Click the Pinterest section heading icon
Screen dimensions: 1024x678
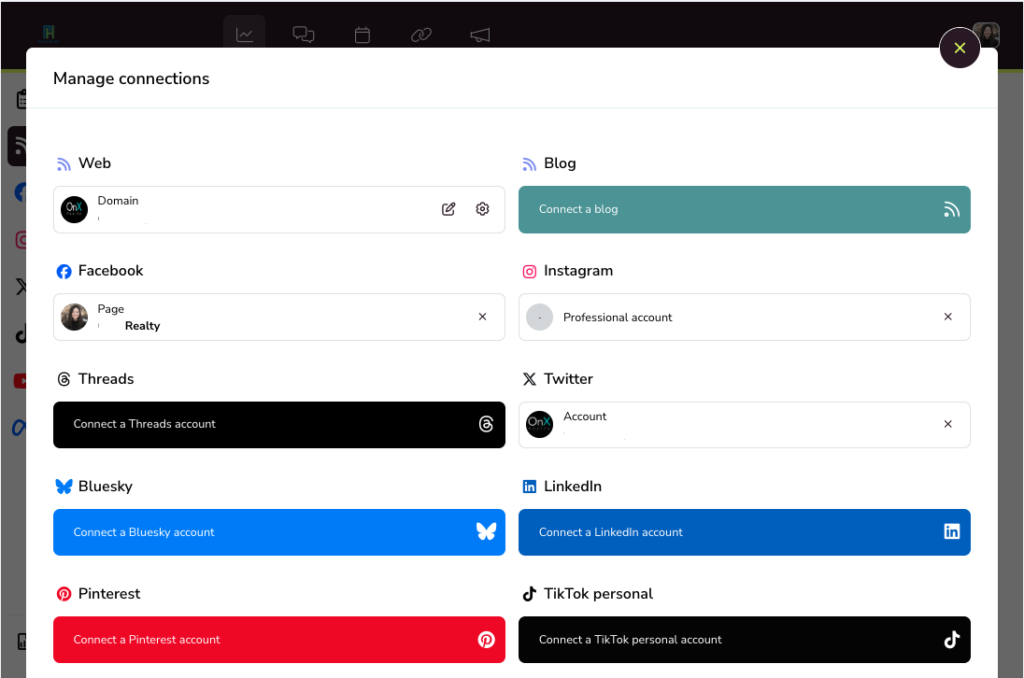tap(64, 594)
